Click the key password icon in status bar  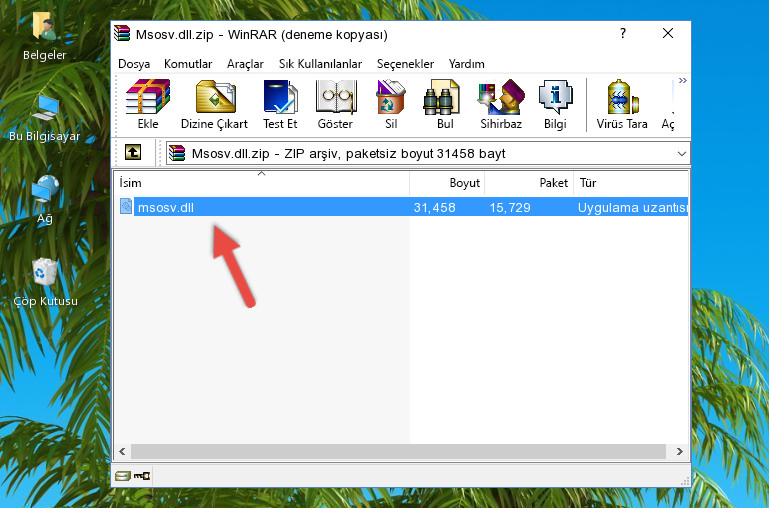[142, 476]
